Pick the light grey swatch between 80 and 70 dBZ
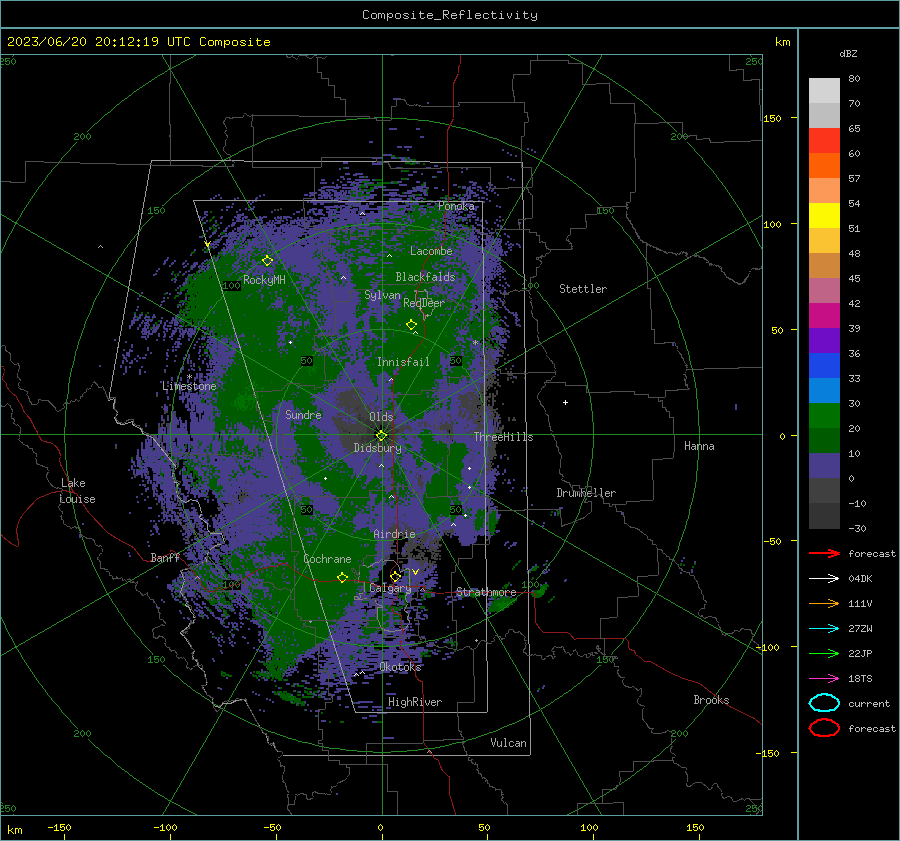900x841 pixels. click(824, 91)
